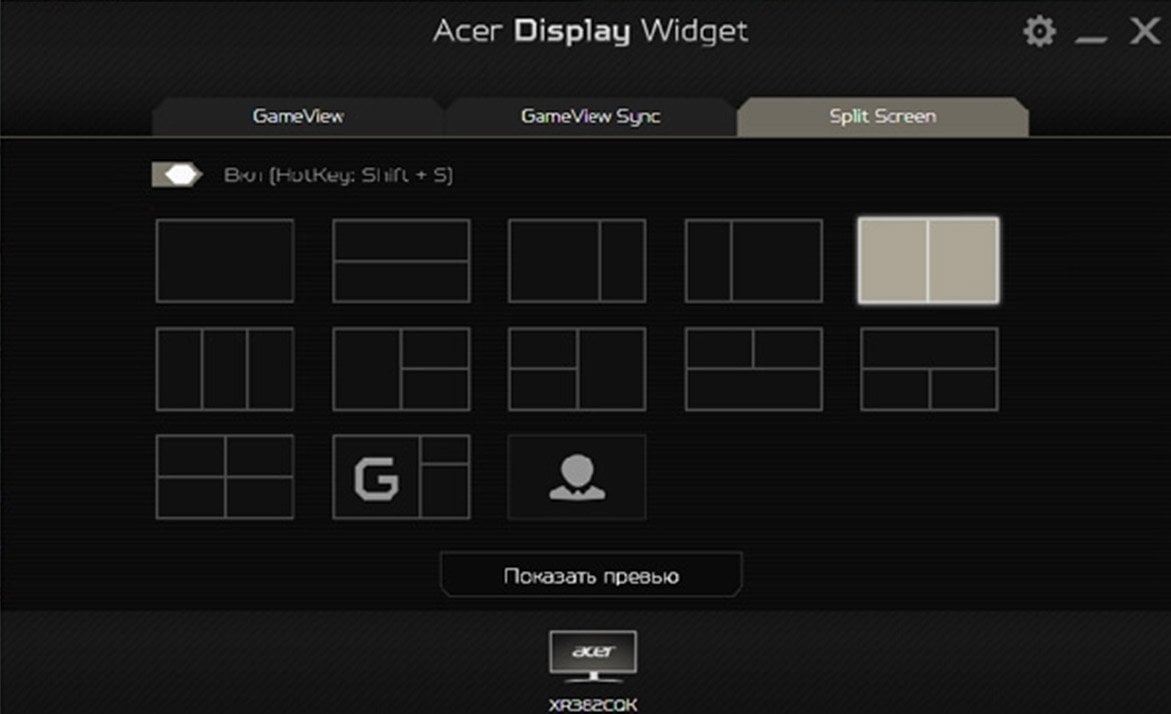Choose the two horizontal rows layout
1171x714 pixels.
[x=401, y=261]
